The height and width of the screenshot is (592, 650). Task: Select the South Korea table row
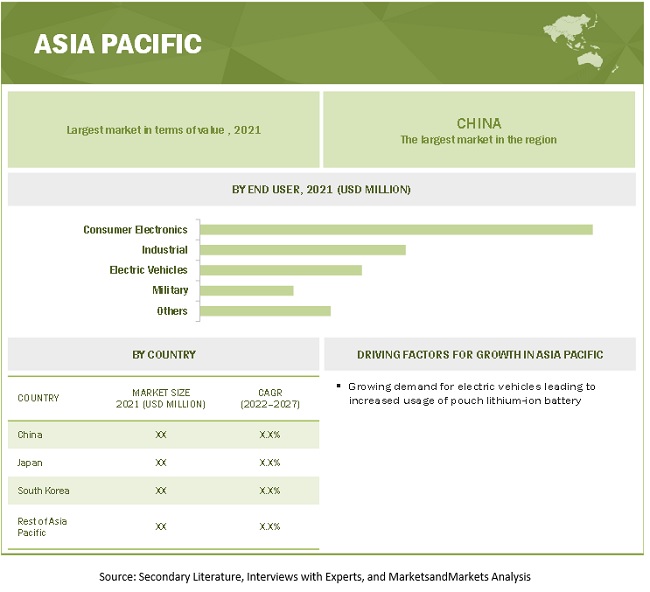pyautogui.click(x=163, y=491)
